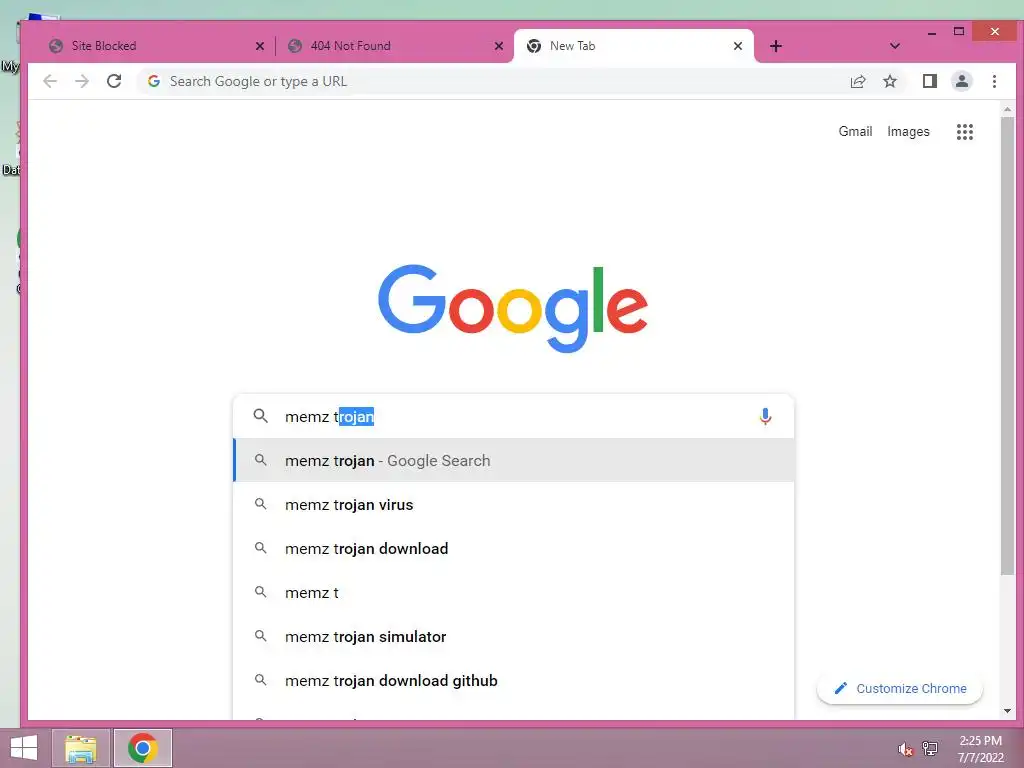Maximize the Chrome window
The image size is (1024, 768).
click(959, 31)
